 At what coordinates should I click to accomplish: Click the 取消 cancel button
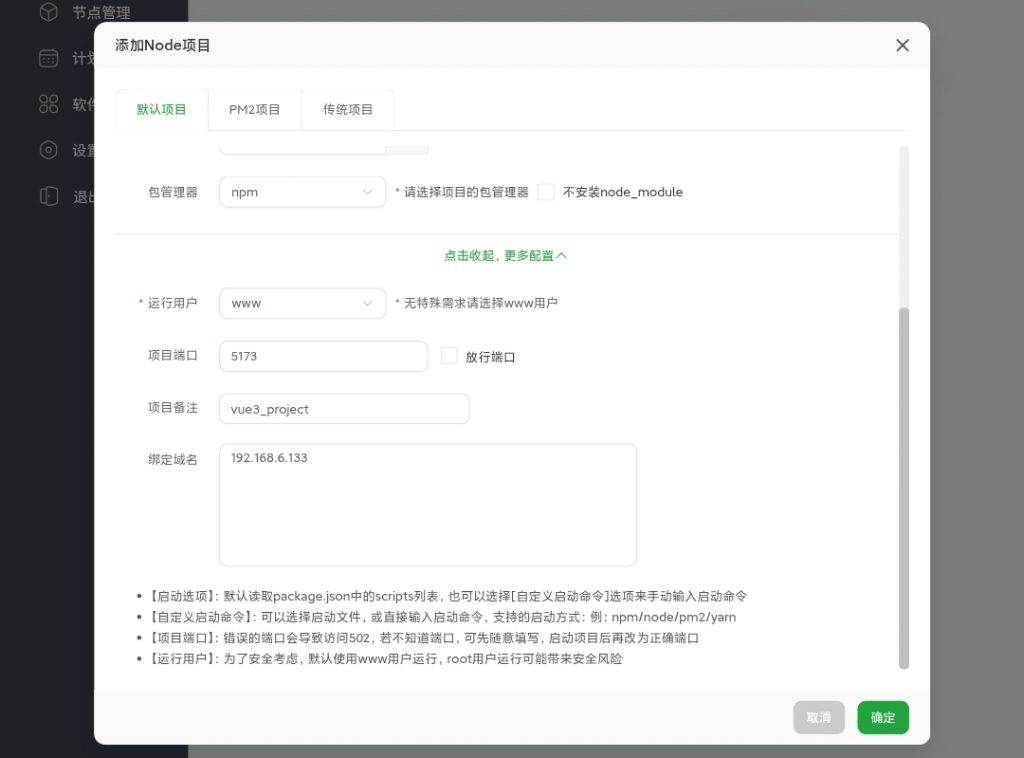pos(818,717)
